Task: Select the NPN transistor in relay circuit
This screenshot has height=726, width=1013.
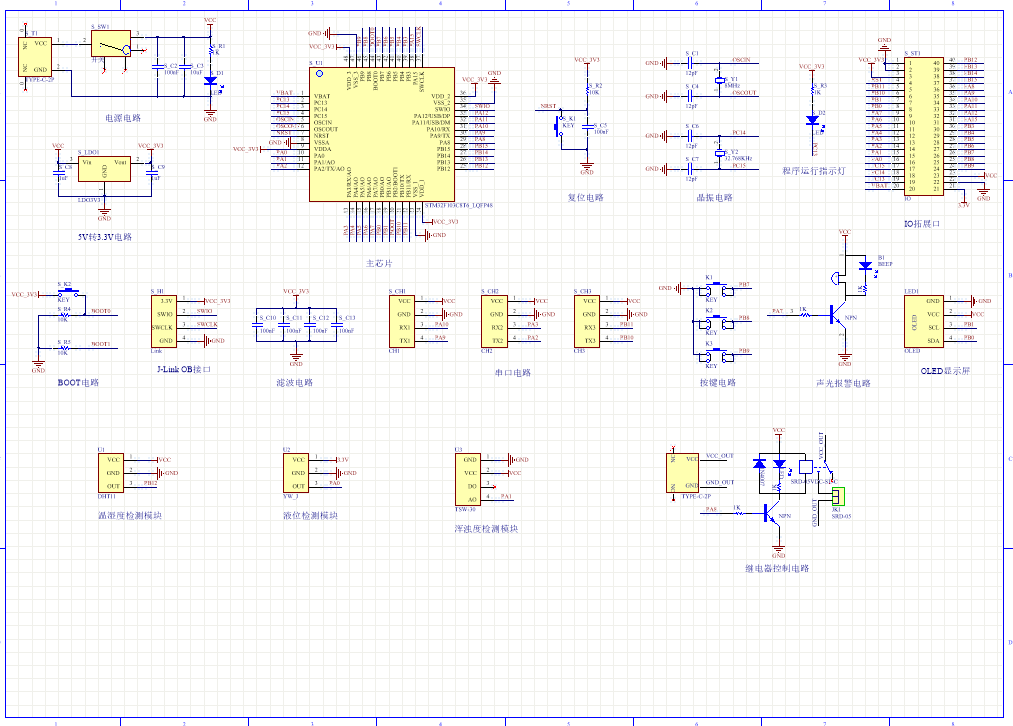Action: [772, 515]
